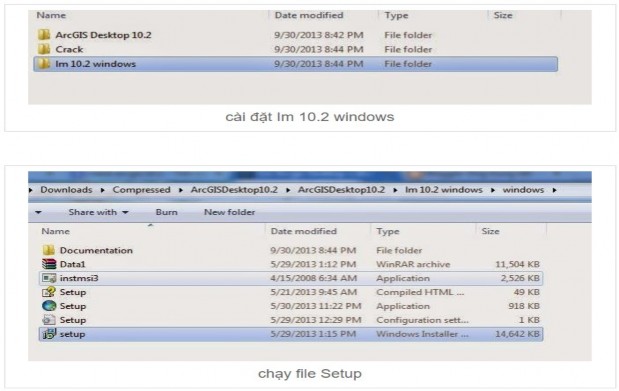Click the New folder toolbar button
This screenshot has width=619, height=391.
(x=229, y=212)
